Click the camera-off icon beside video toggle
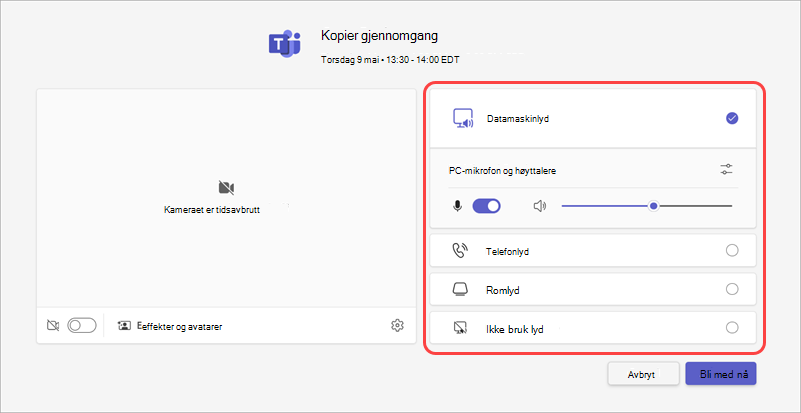 pyautogui.click(x=53, y=325)
